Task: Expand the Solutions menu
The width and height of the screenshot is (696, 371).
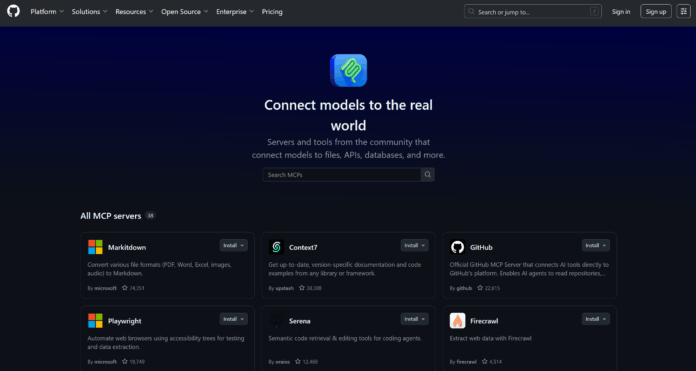Action: tap(89, 12)
